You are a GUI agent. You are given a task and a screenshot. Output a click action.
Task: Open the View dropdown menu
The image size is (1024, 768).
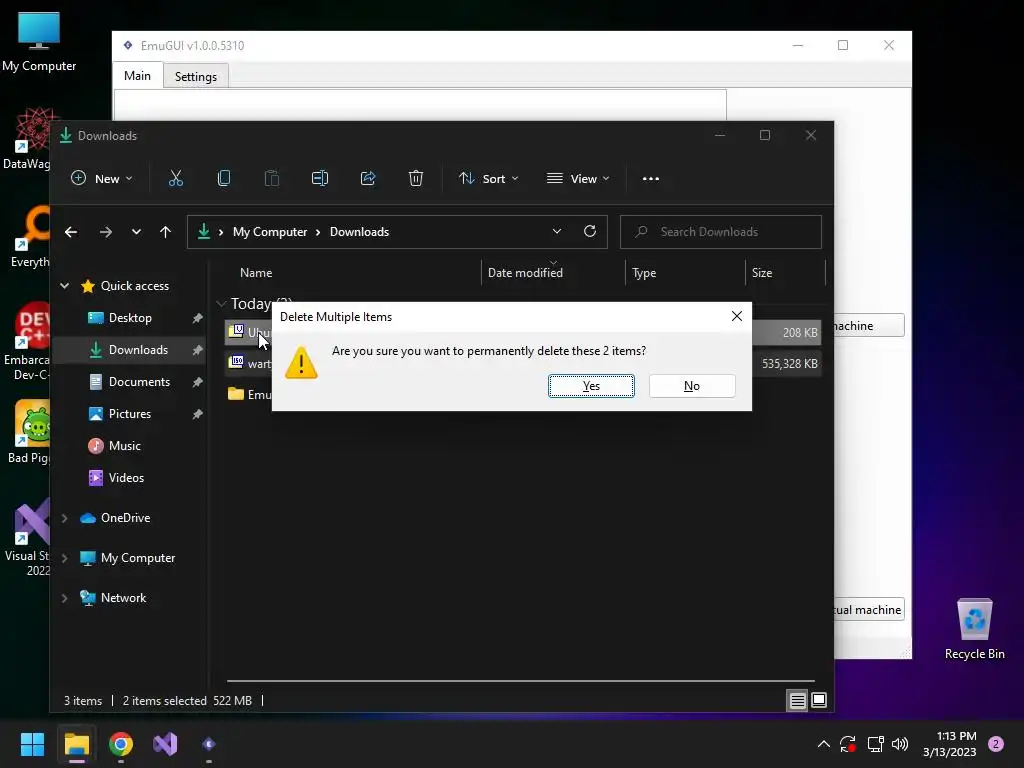(x=579, y=178)
